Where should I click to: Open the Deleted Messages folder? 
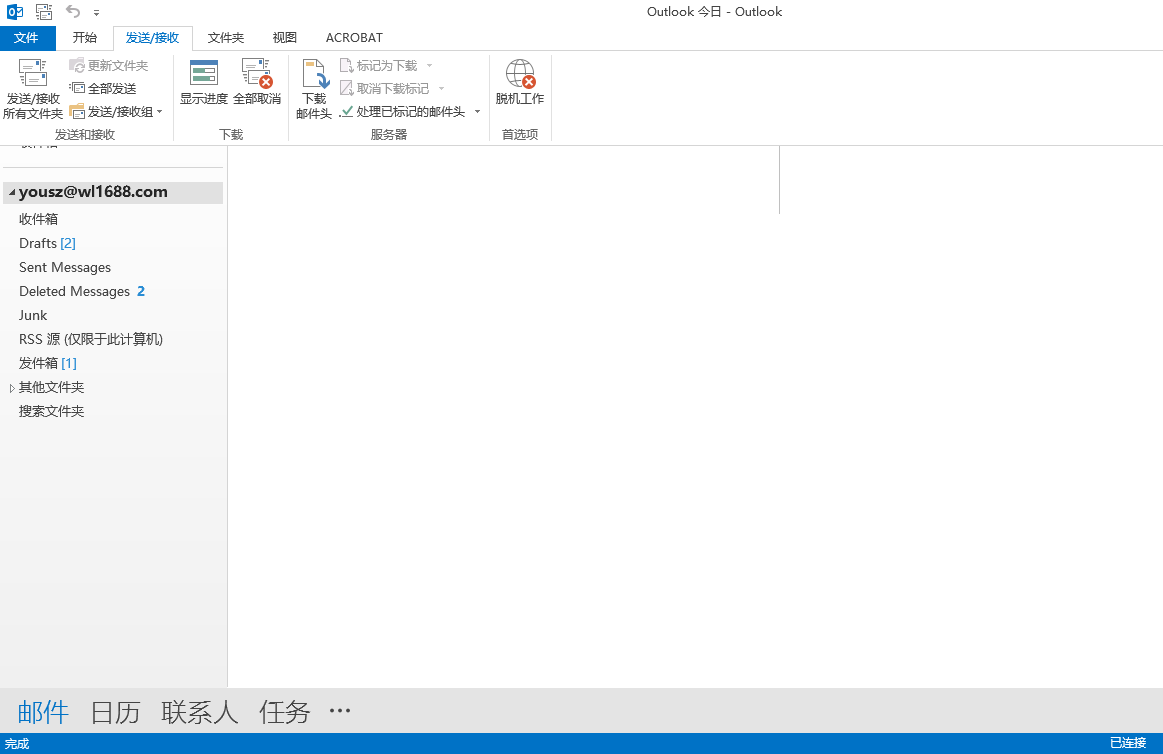(x=82, y=291)
